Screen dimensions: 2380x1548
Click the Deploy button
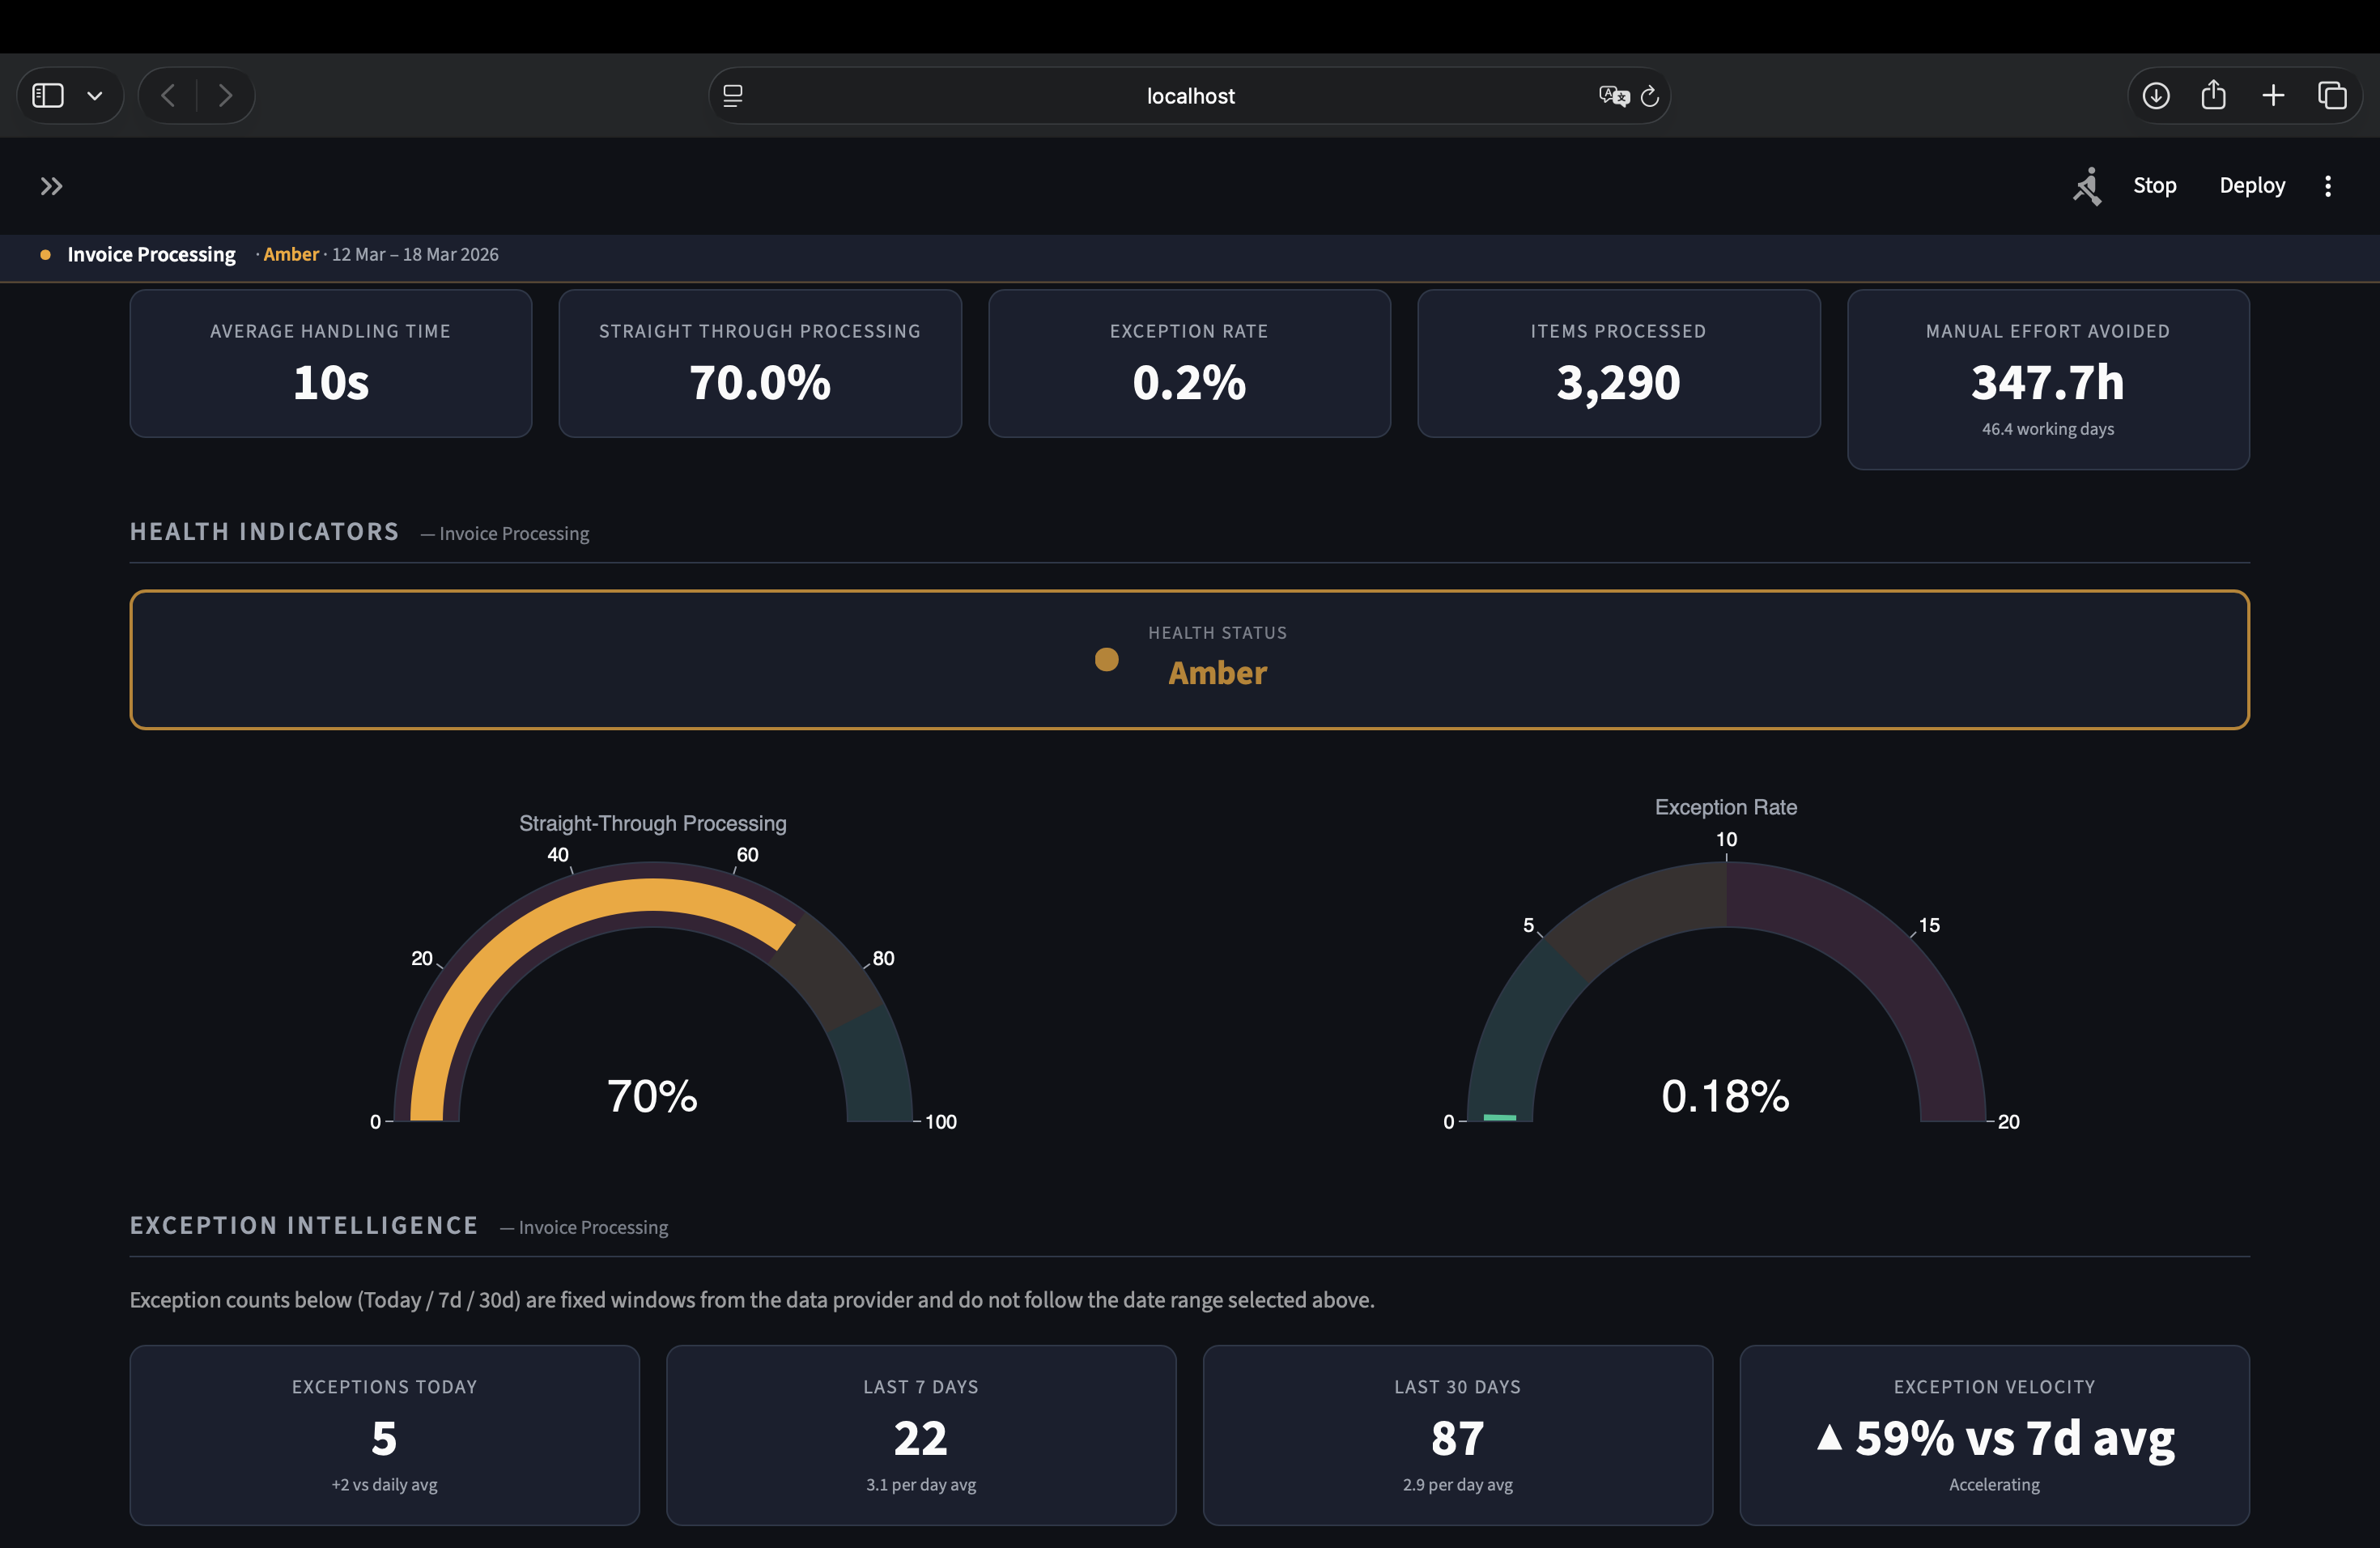click(x=2252, y=185)
